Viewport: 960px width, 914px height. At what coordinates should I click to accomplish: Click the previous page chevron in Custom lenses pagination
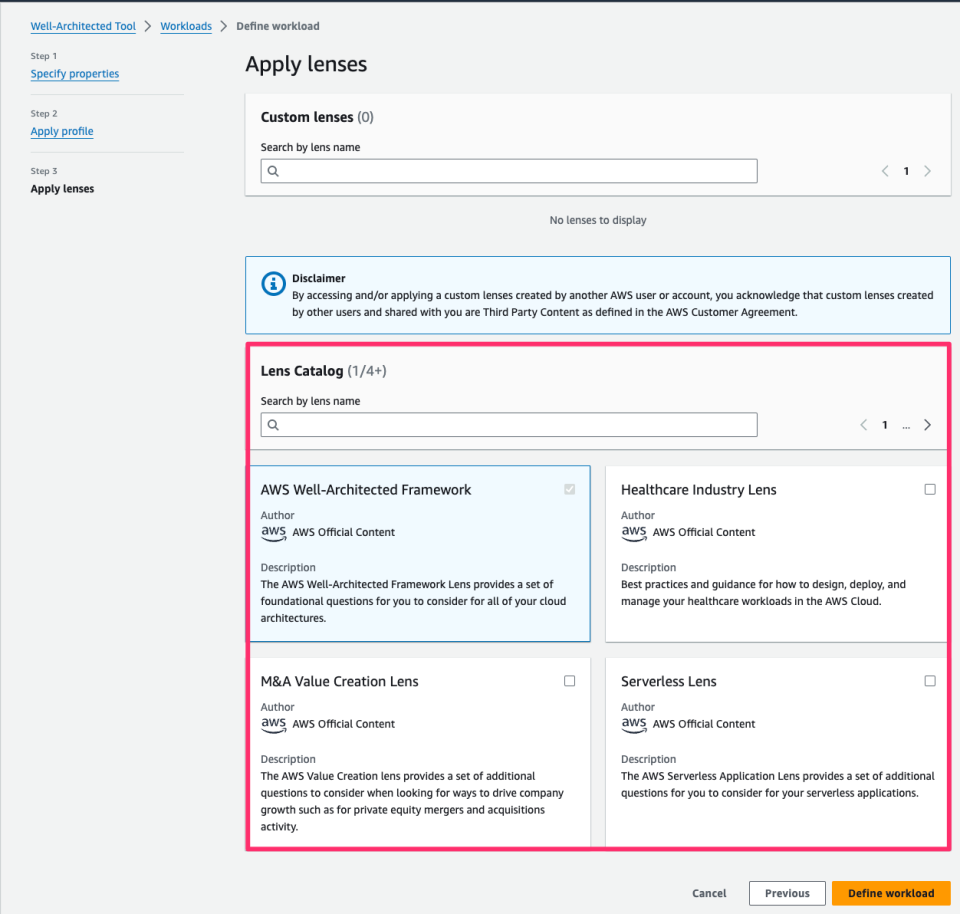coord(884,171)
